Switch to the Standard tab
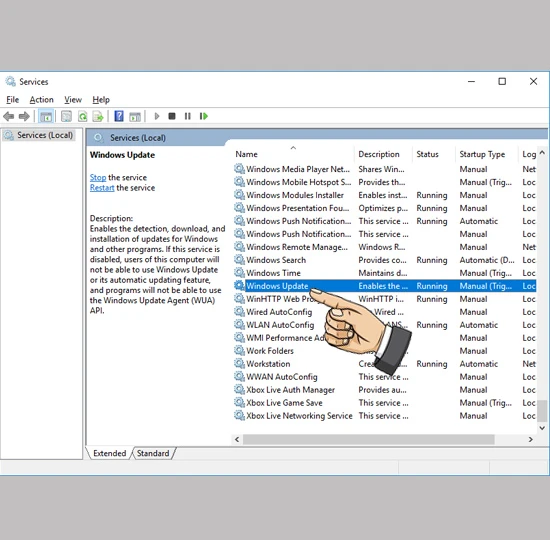 (x=153, y=453)
